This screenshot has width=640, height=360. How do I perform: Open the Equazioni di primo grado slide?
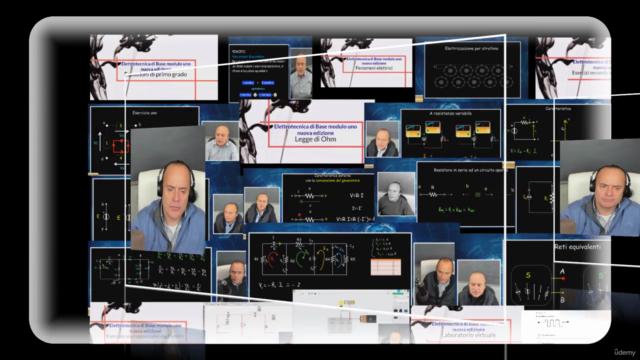[154, 67]
